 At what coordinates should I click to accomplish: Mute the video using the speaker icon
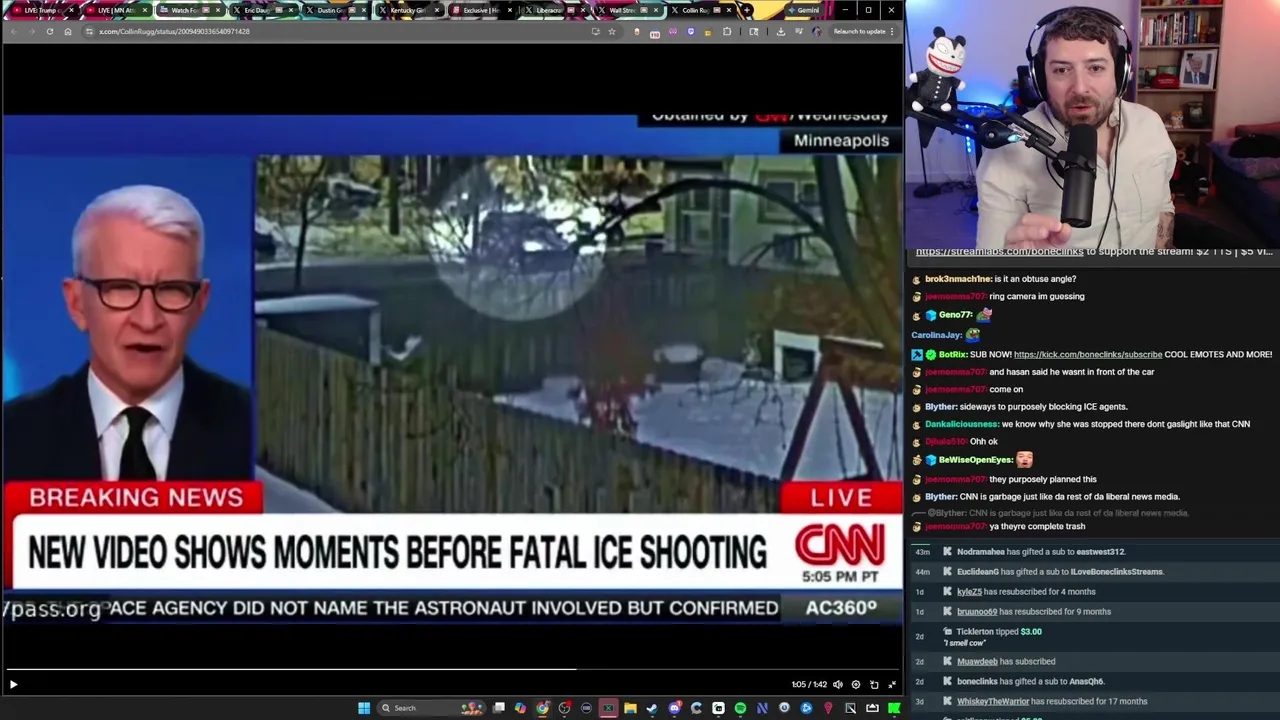coord(838,685)
